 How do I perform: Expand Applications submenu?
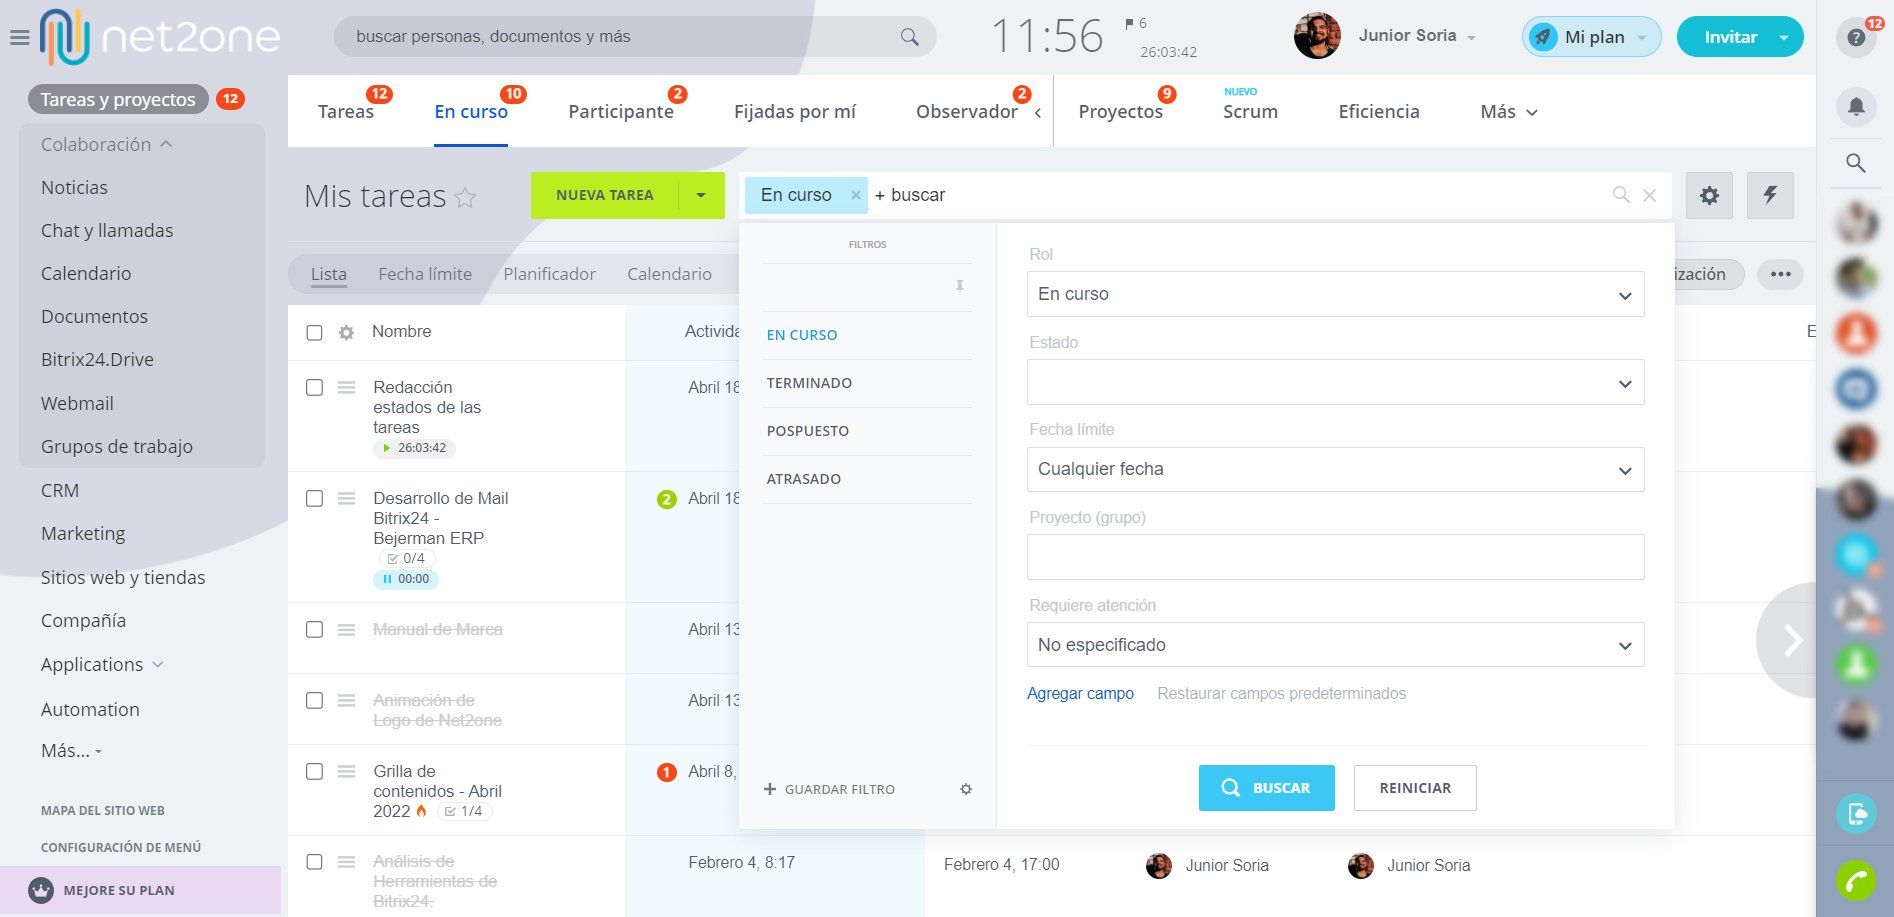point(102,665)
